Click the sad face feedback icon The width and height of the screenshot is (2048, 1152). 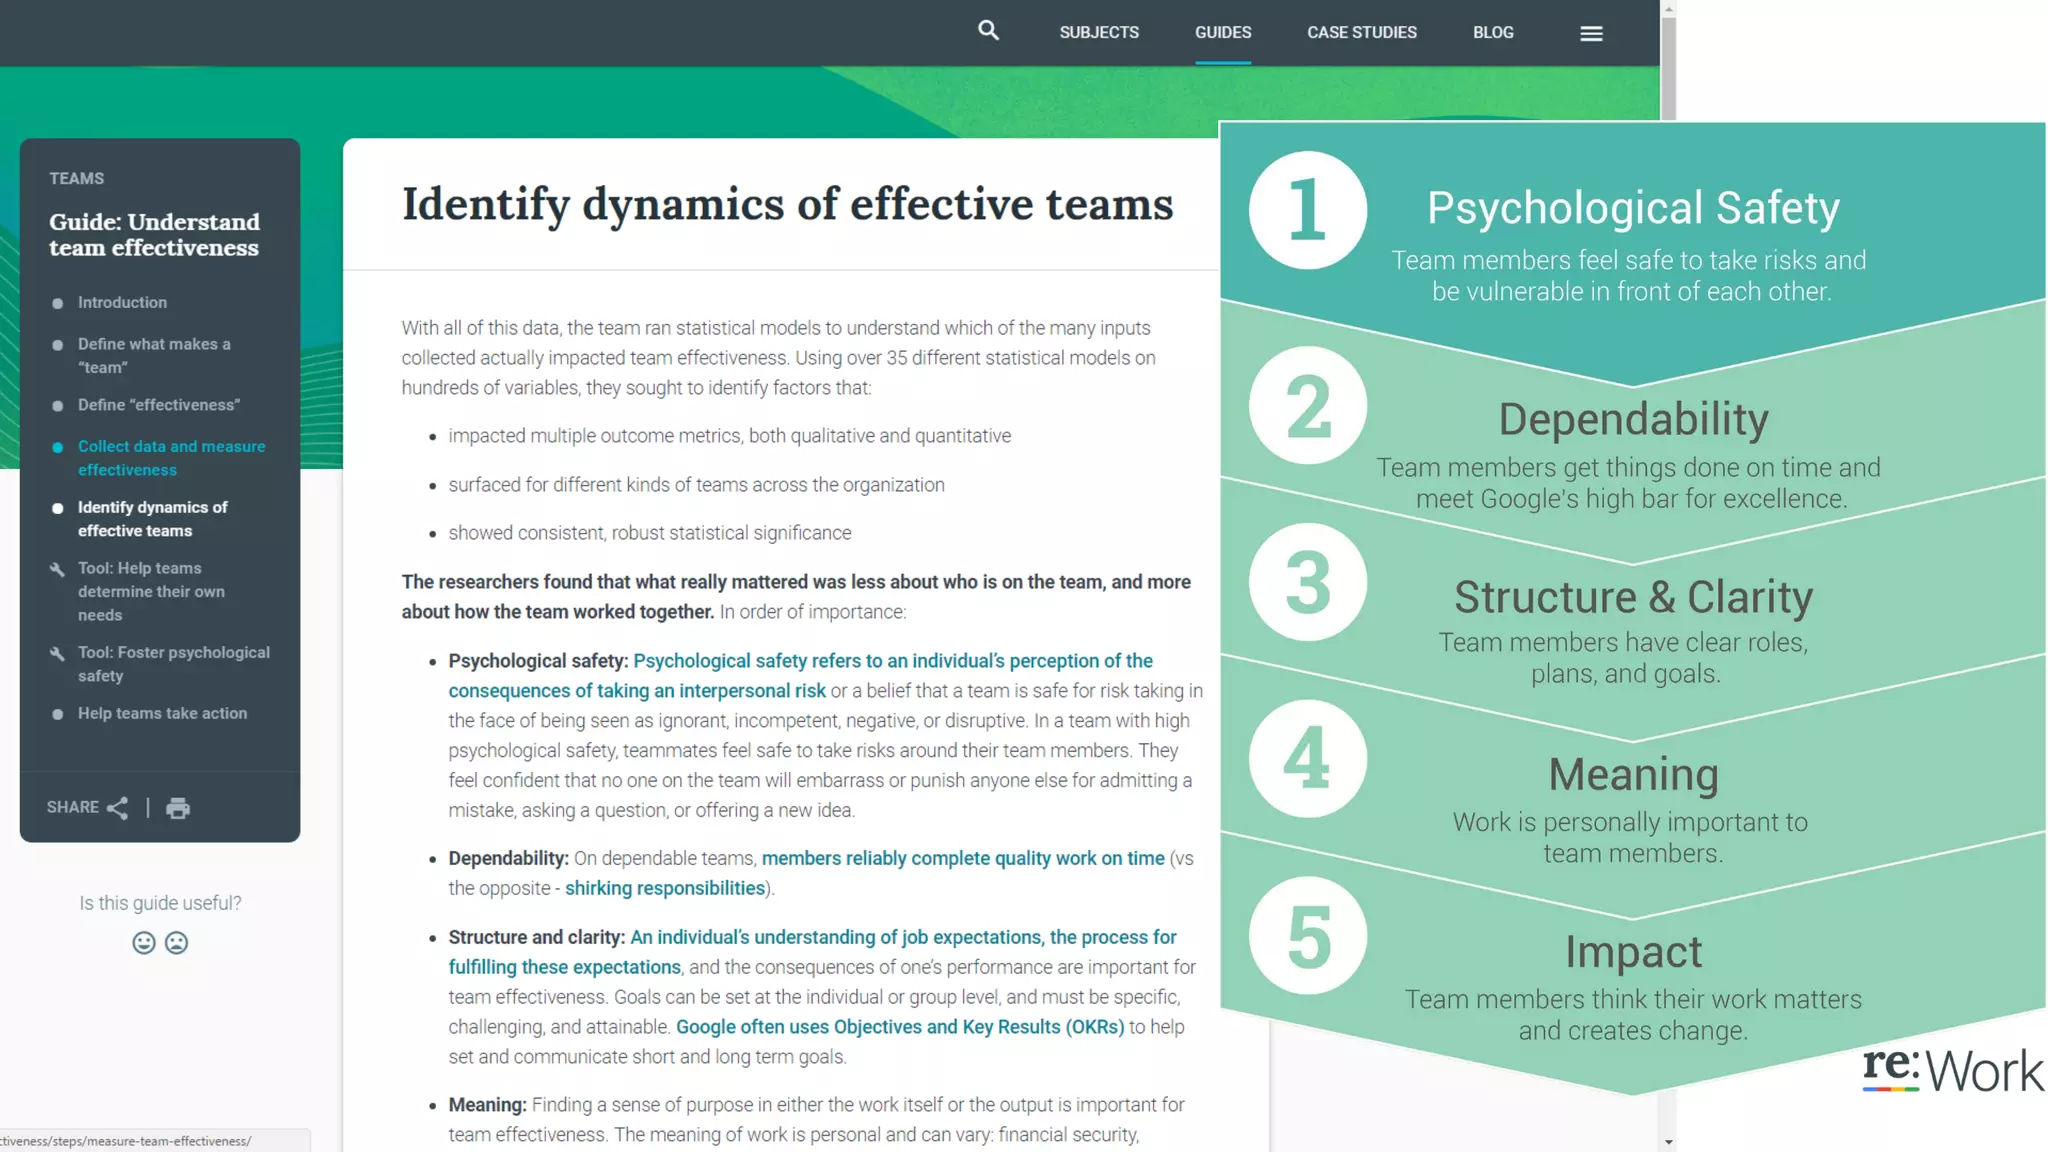[176, 943]
